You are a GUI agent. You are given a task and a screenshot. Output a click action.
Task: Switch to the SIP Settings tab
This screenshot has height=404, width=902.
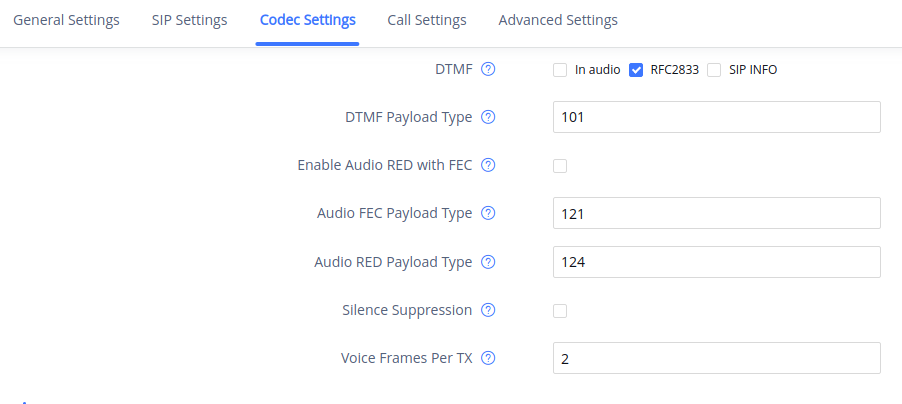click(x=189, y=20)
